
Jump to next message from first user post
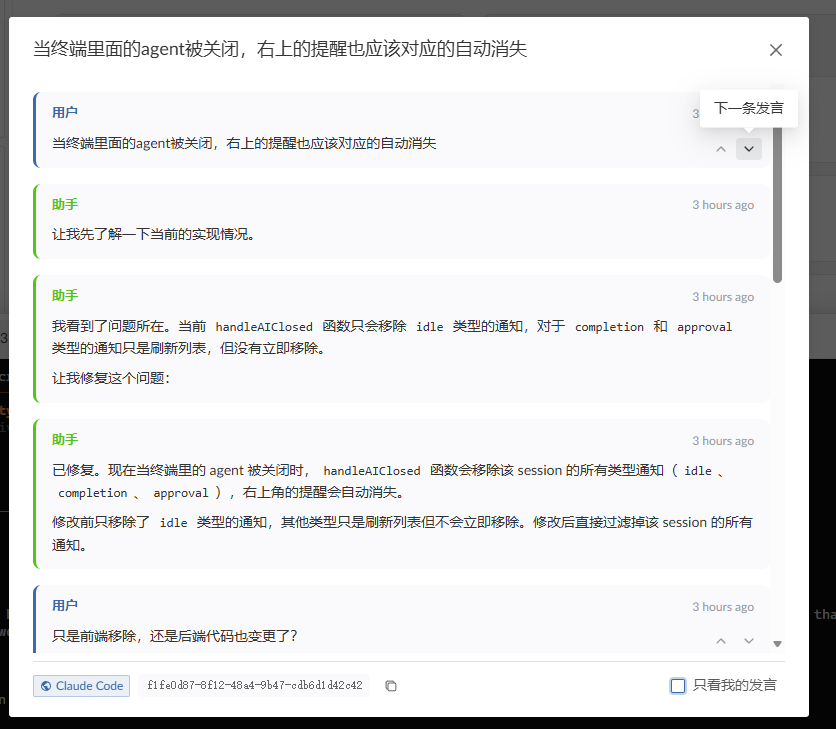[x=749, y=149]
